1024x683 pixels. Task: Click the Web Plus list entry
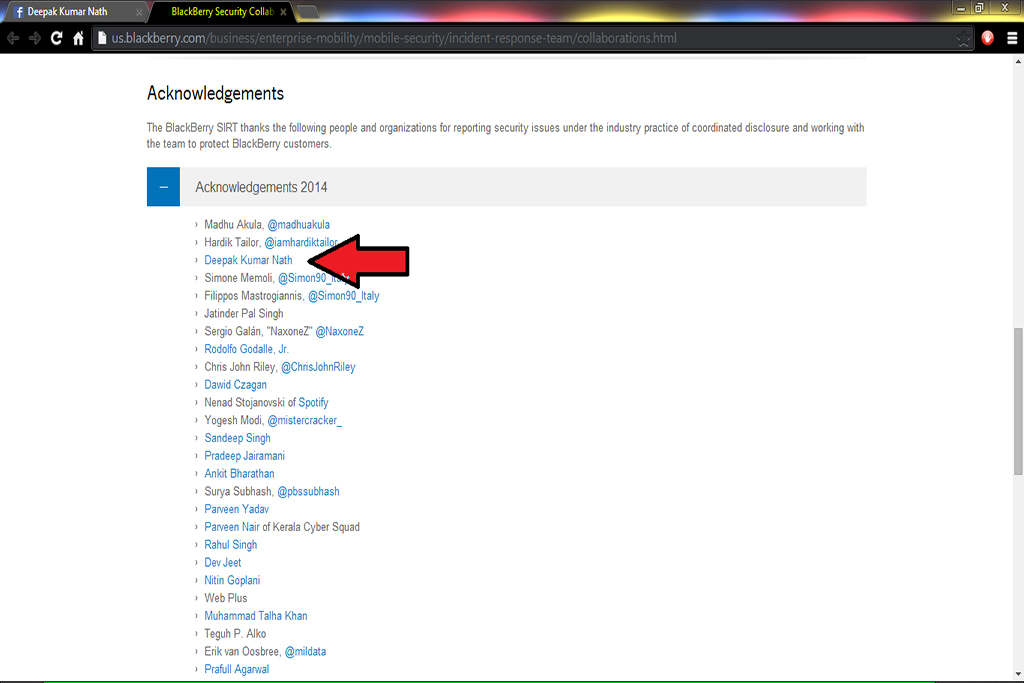(225, 598)
